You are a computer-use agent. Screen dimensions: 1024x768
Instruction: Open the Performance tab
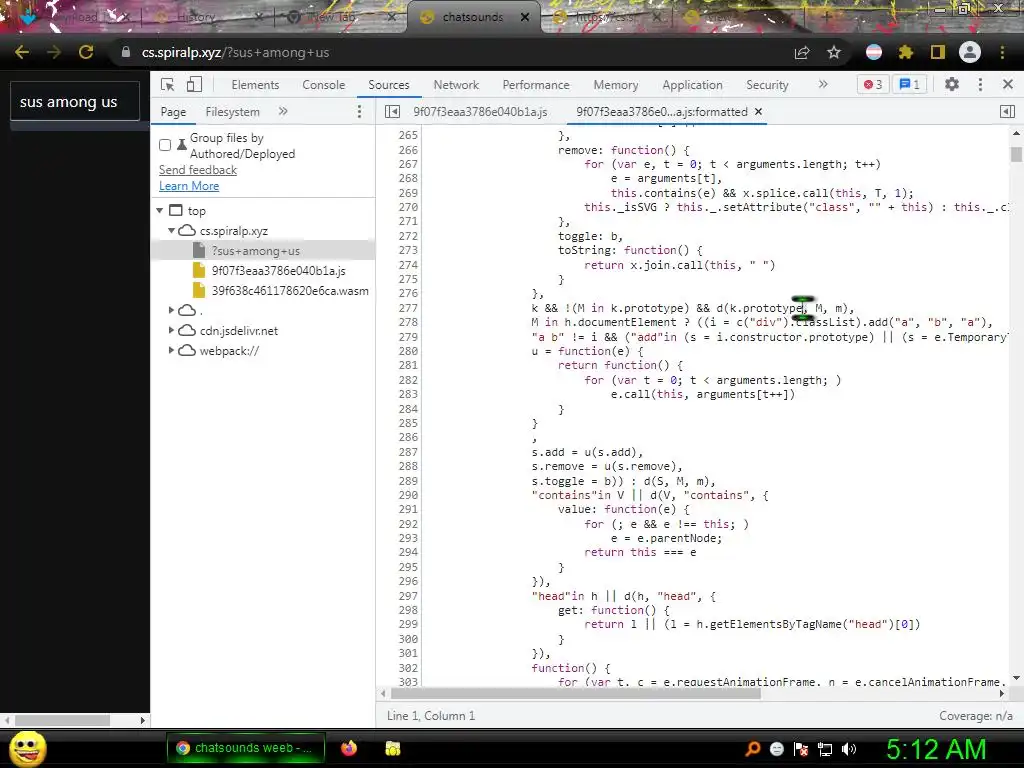[536, 85]
